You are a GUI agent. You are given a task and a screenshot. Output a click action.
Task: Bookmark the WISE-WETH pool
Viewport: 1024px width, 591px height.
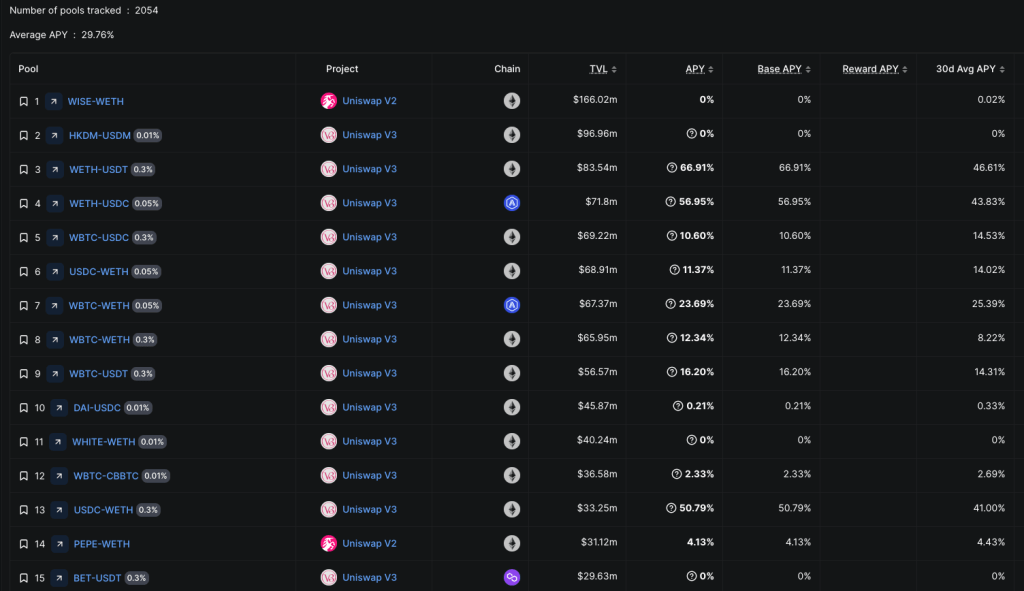coord(23,100)
